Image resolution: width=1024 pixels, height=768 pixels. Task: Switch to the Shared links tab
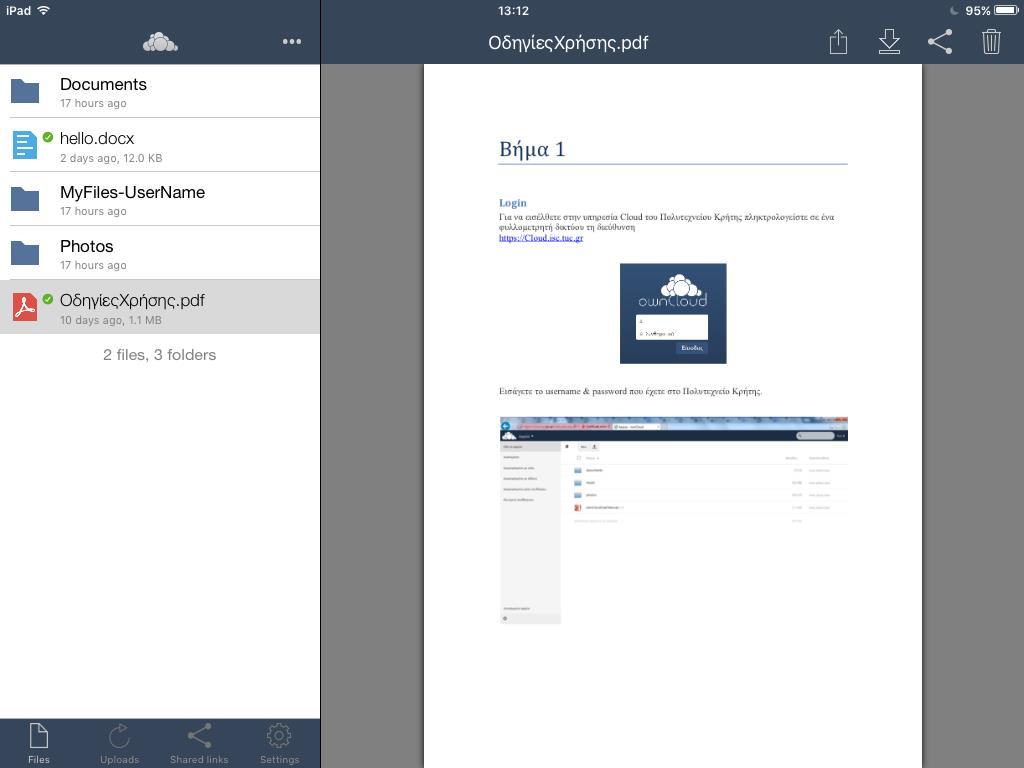point(199,744)
